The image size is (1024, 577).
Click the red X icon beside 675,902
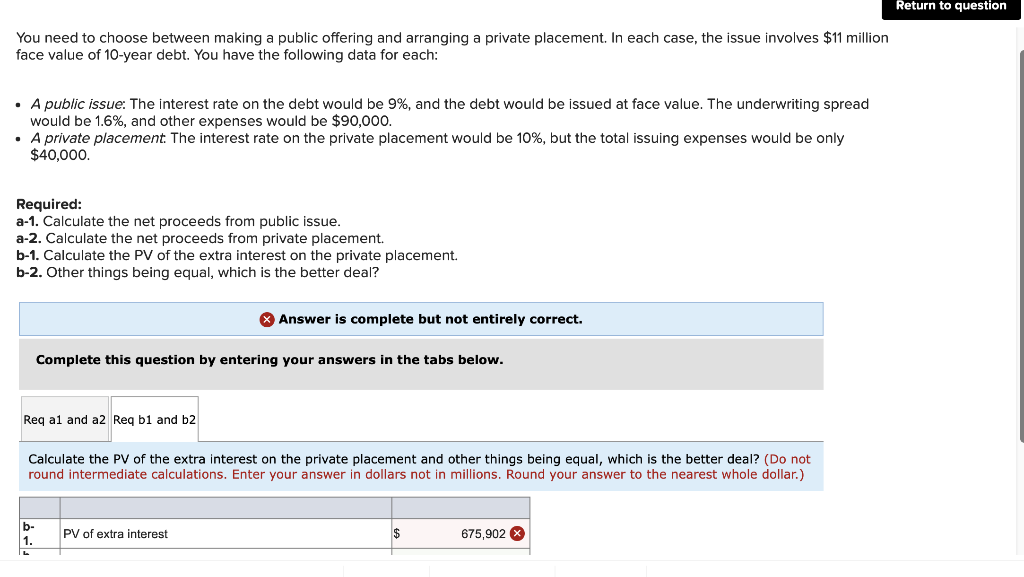[x=517, y=534]
